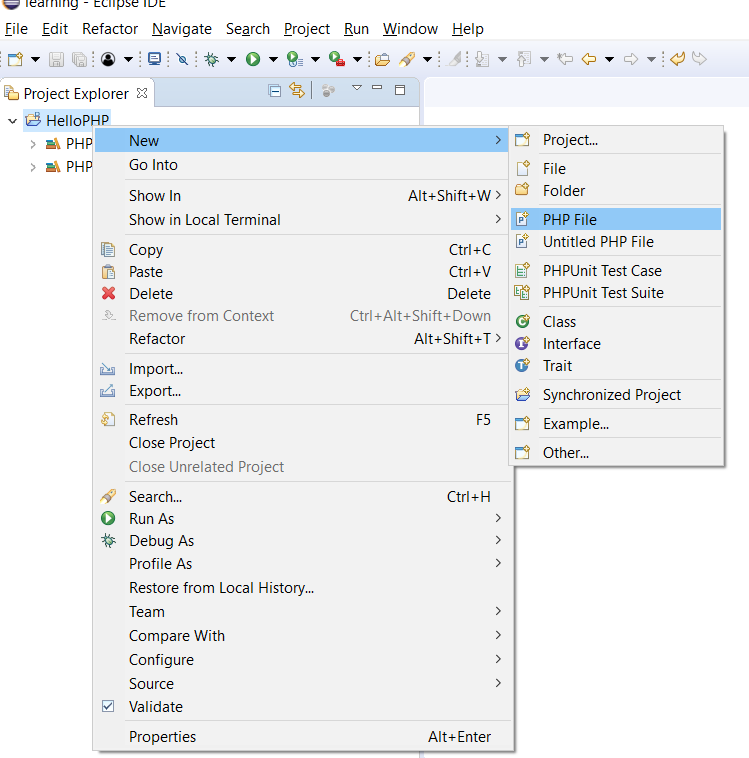Viewport: 749px width, 758px height.
Task: Click Other... in the New submenu
Action: (x=616, y=453)
